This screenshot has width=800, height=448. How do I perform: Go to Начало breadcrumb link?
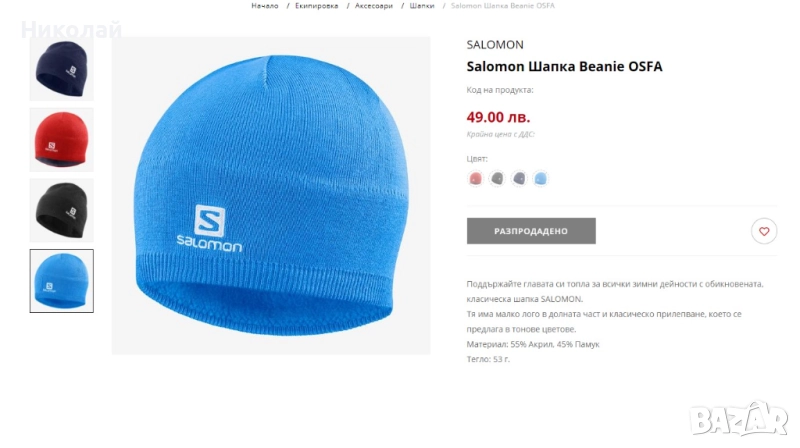pos(265,6)
